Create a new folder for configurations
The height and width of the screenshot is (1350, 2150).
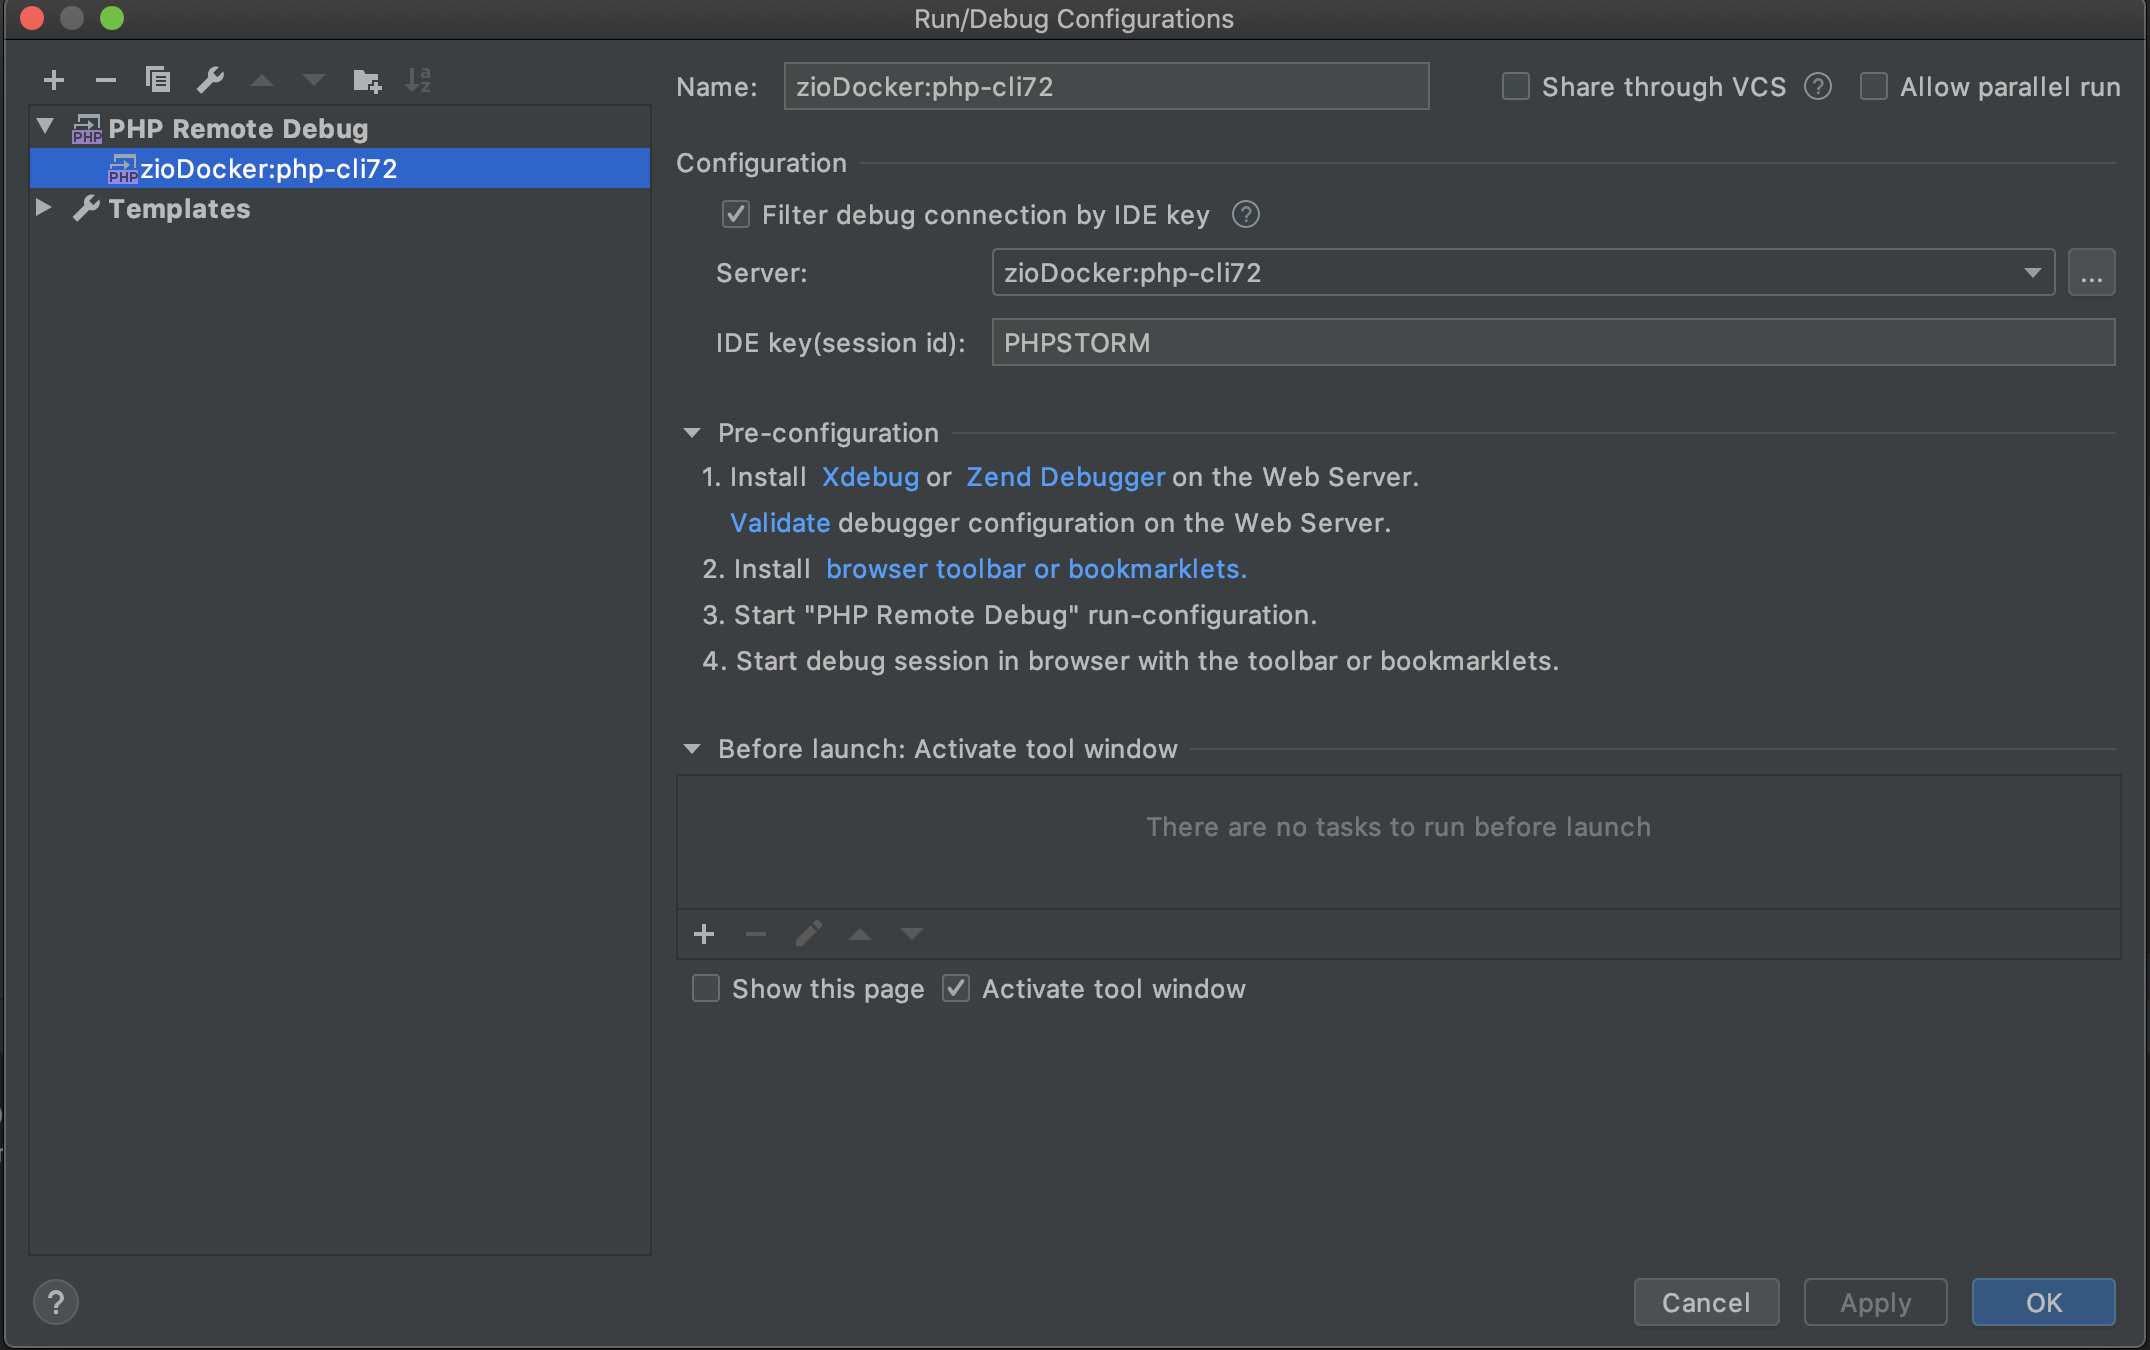coord(366,80)
